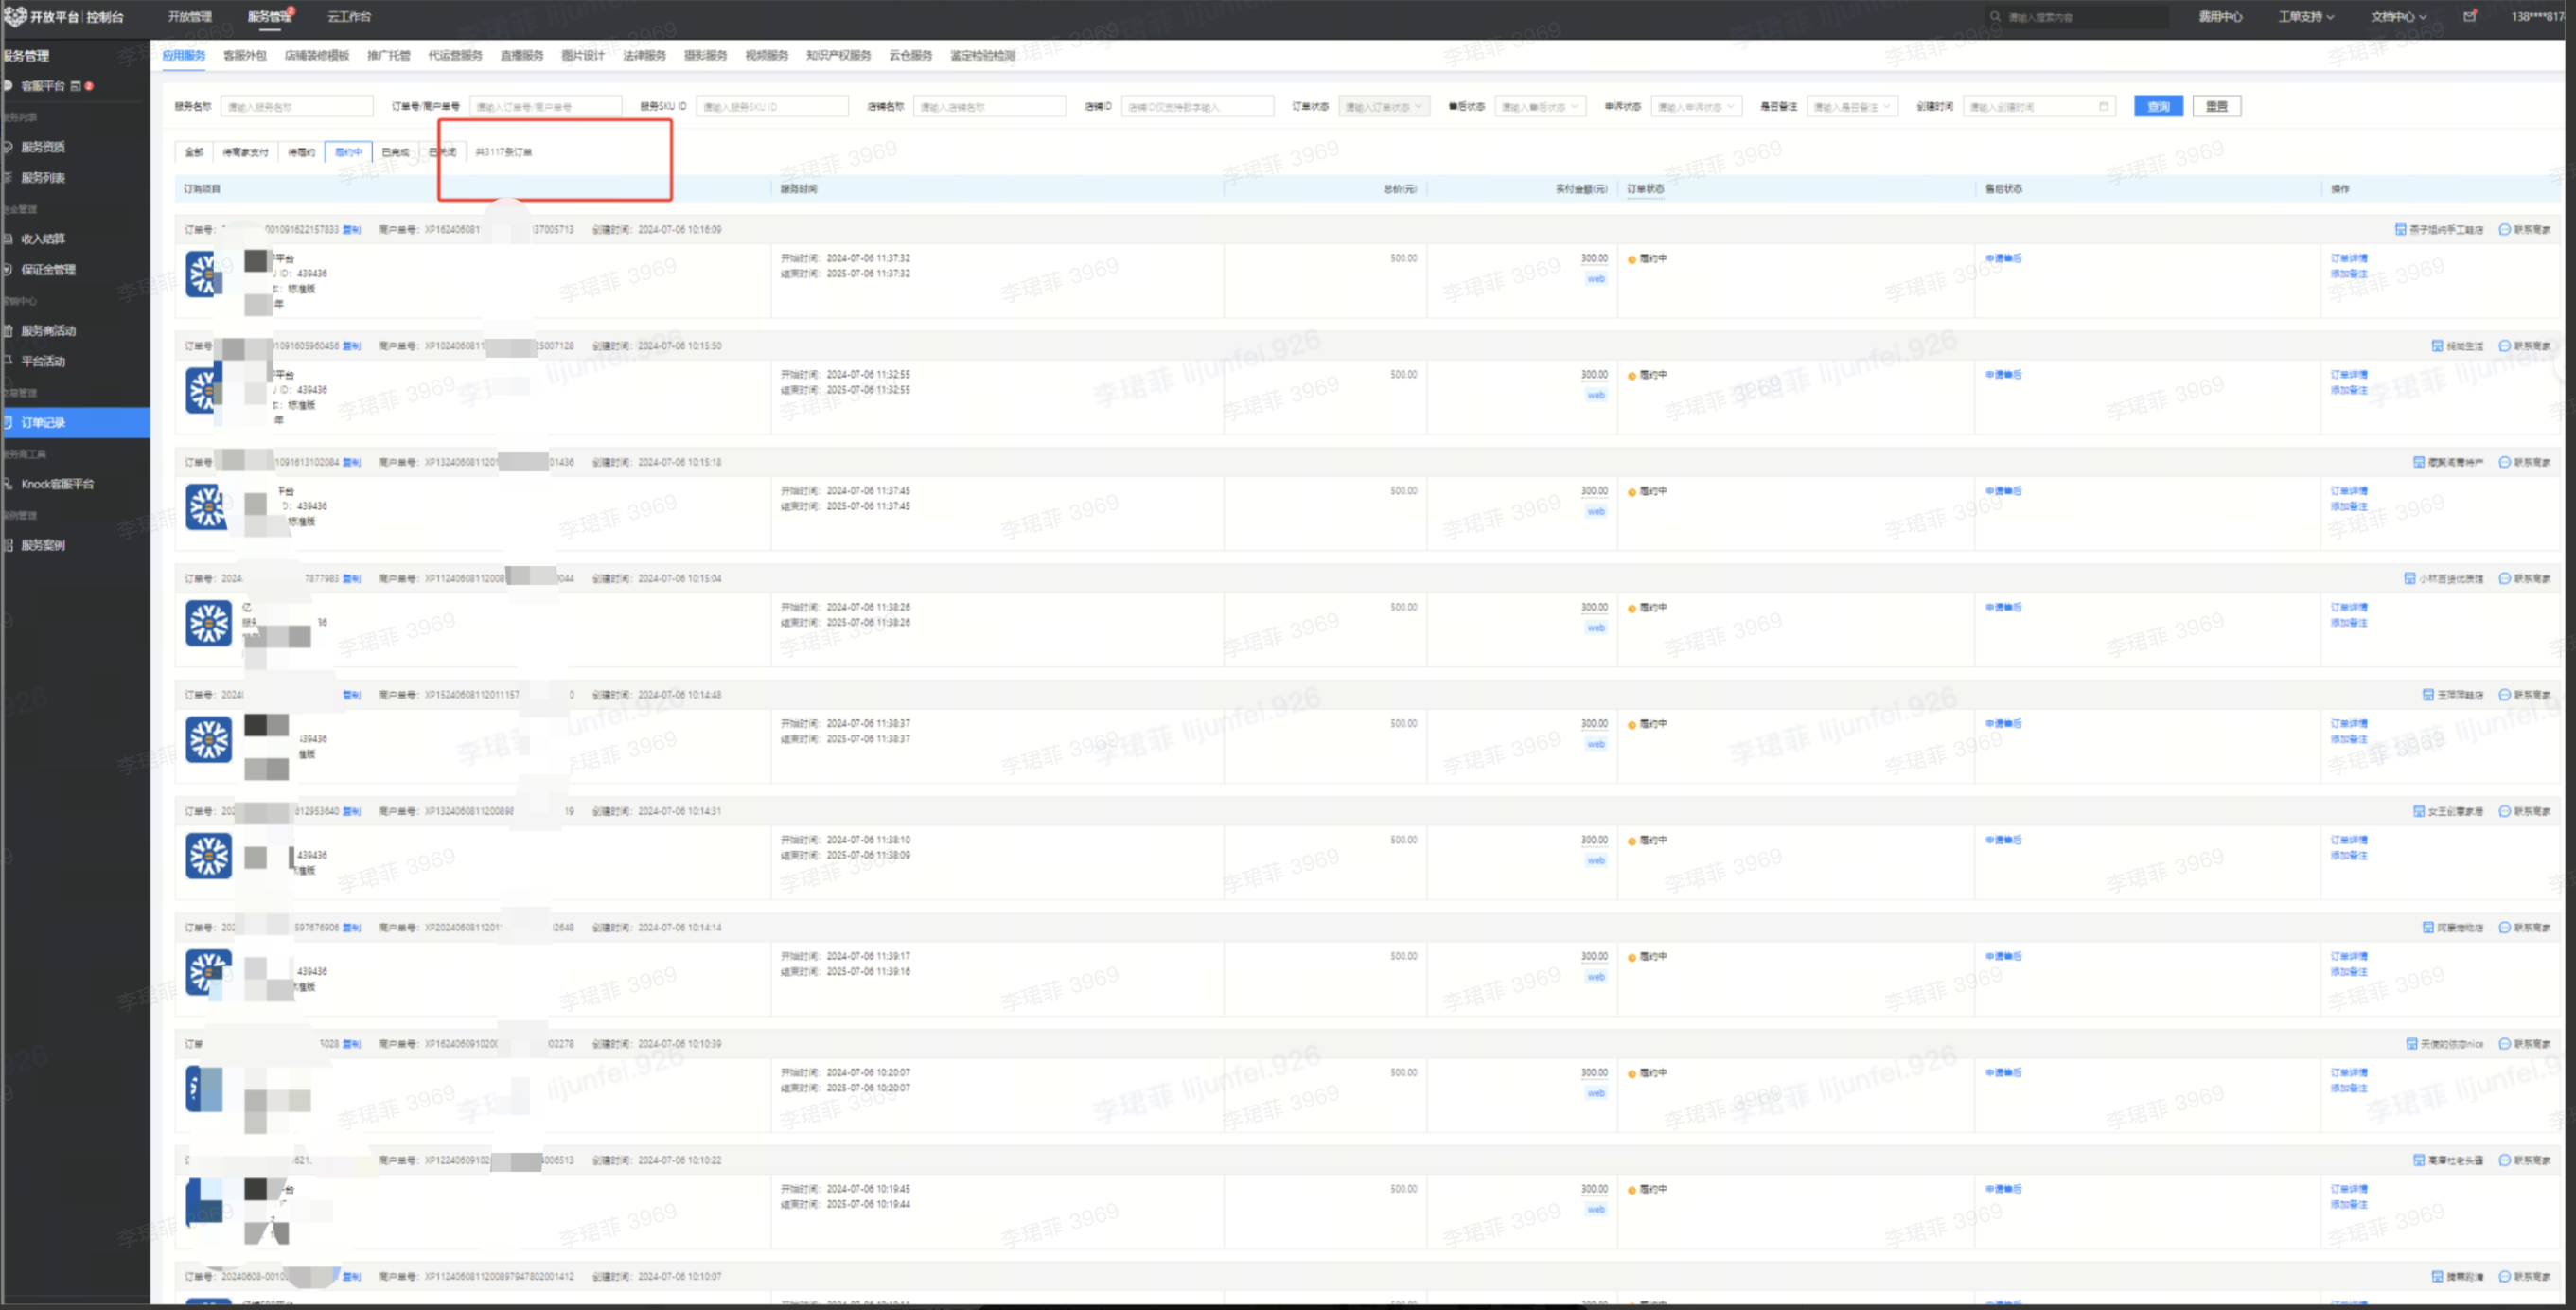2576x1310 pixels.
Task: Click the open platform logo icon
Action: (x=14, y=16)
